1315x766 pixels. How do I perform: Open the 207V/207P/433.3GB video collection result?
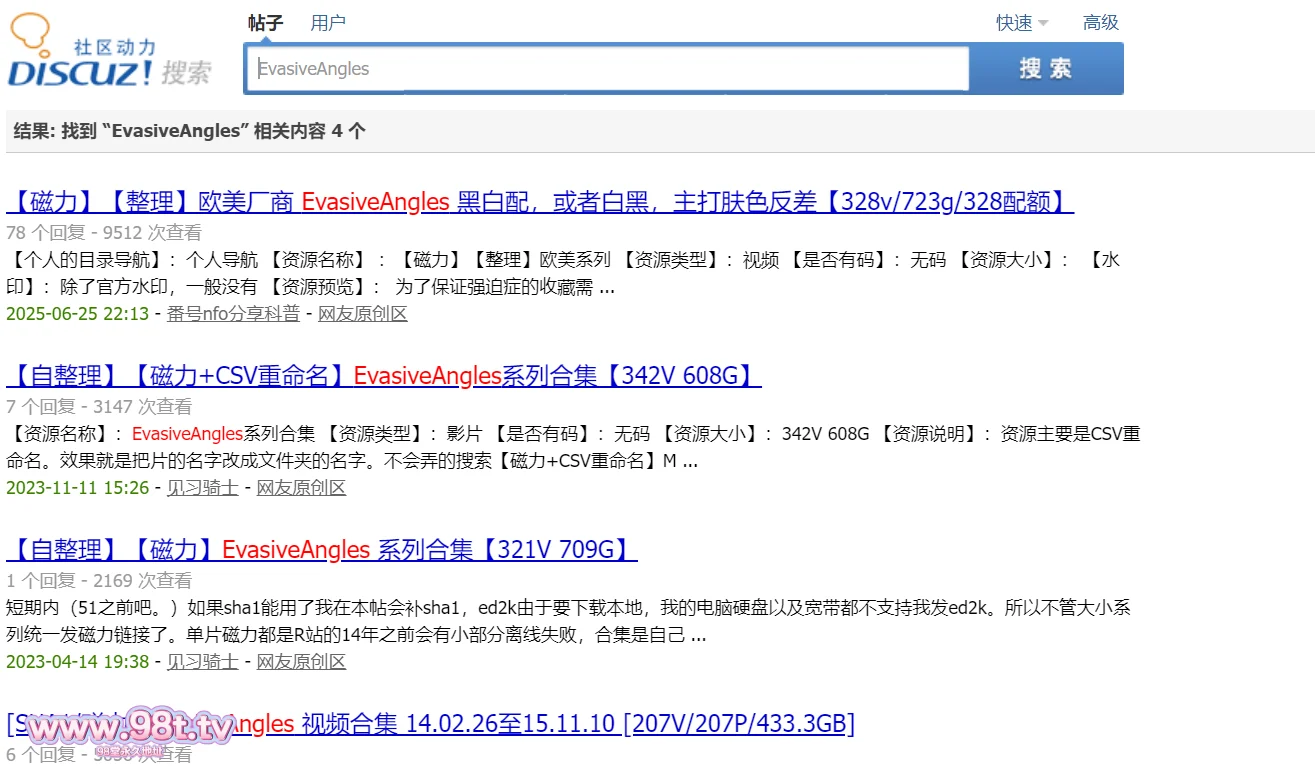click(x=575, y=723)
